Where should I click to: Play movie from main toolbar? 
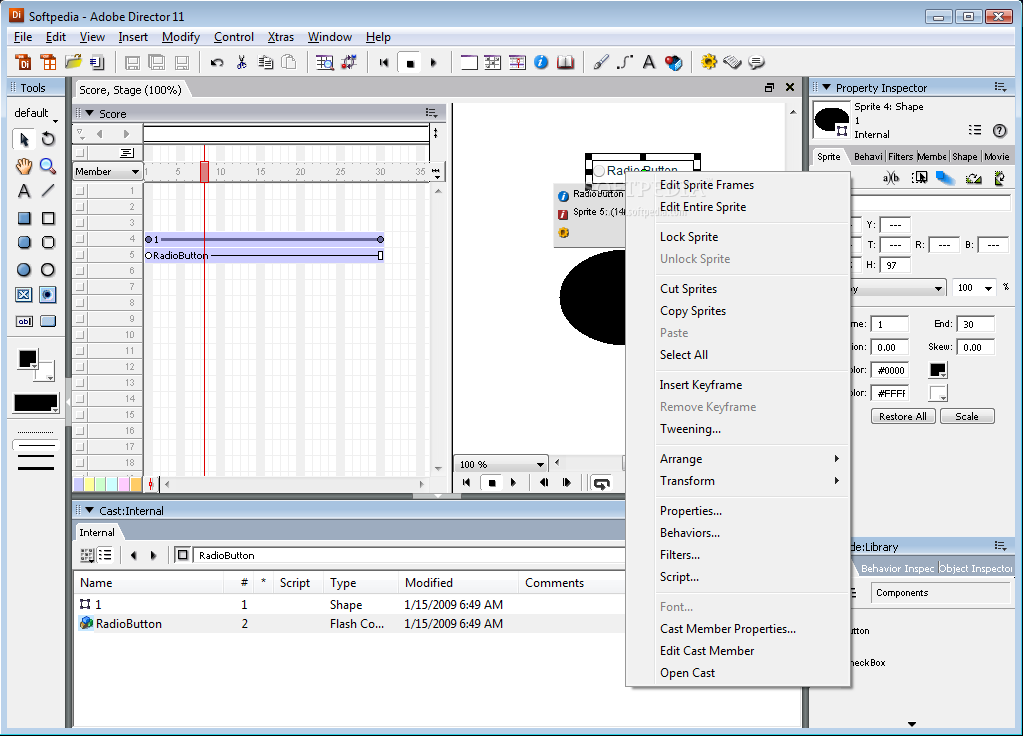tap(434, 63)
